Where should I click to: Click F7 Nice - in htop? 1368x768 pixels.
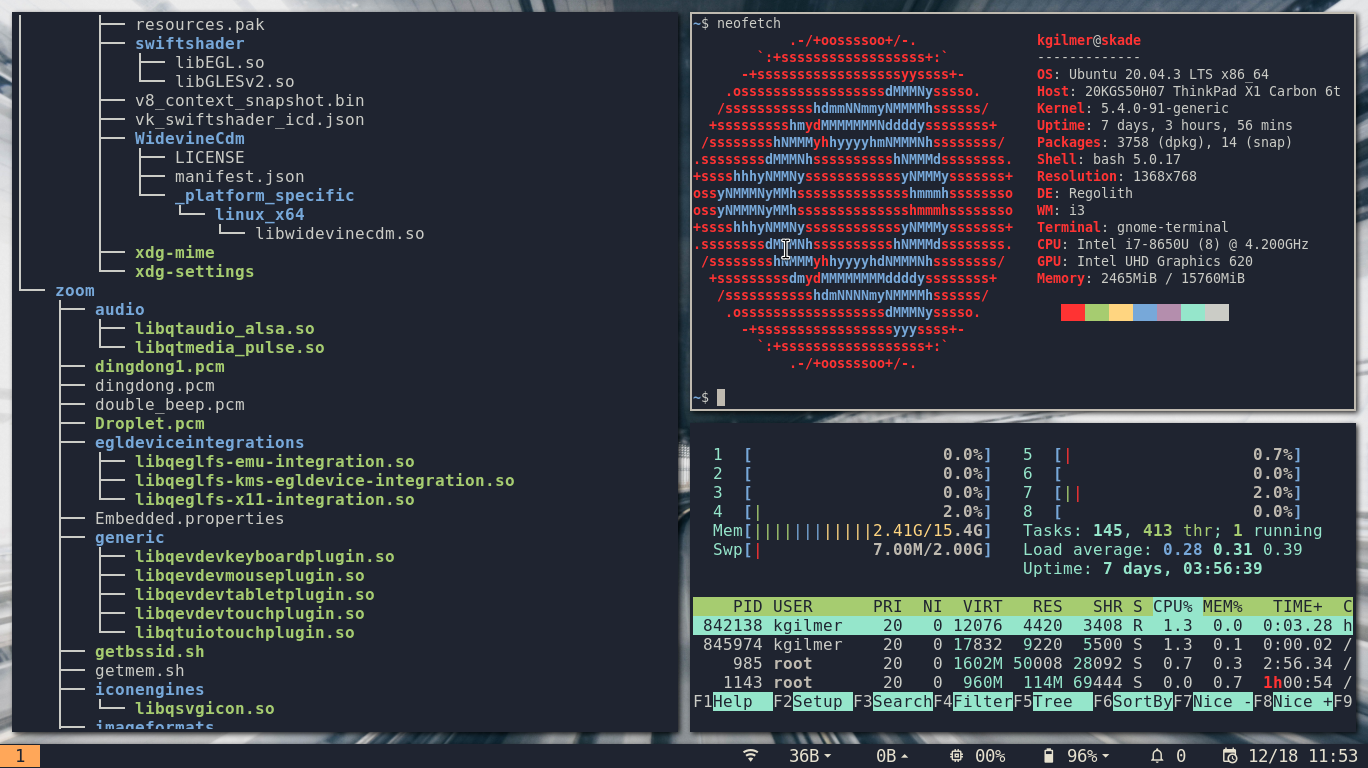click(x=1212, y=702)
